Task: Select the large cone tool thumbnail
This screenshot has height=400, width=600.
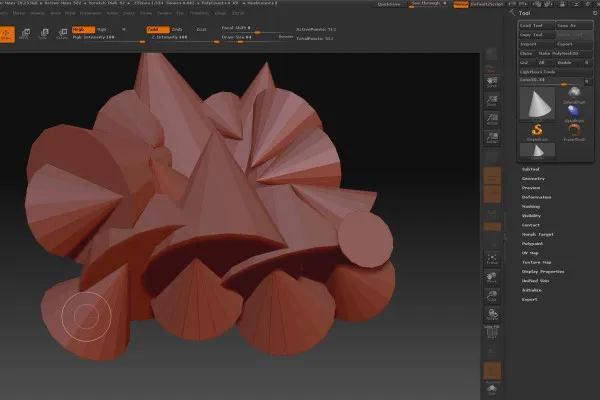Action: (537, 103)
